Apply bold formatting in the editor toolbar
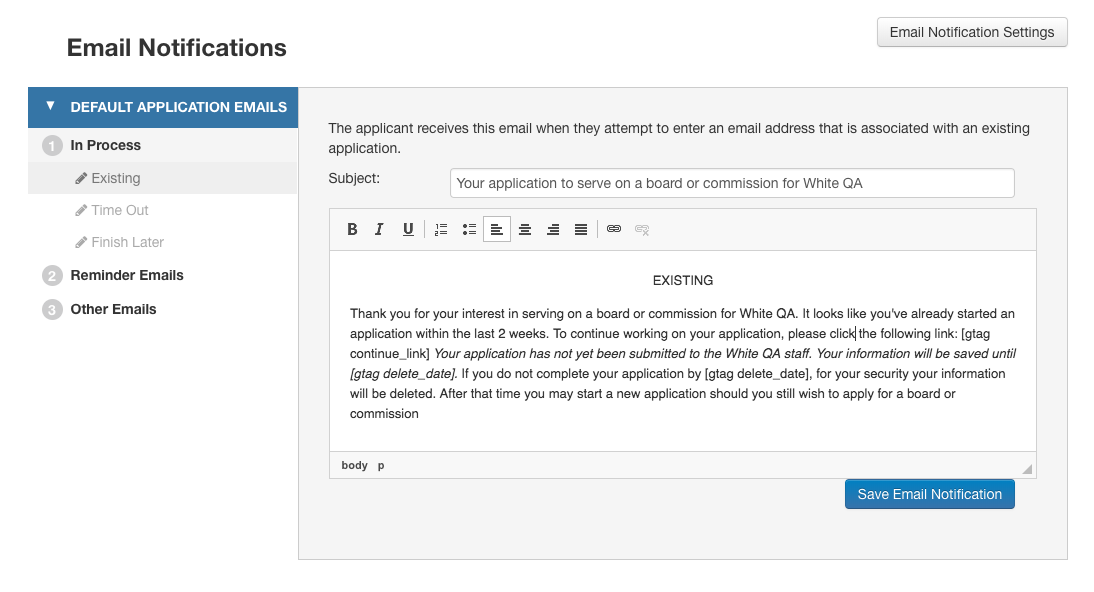 (352, 229)
